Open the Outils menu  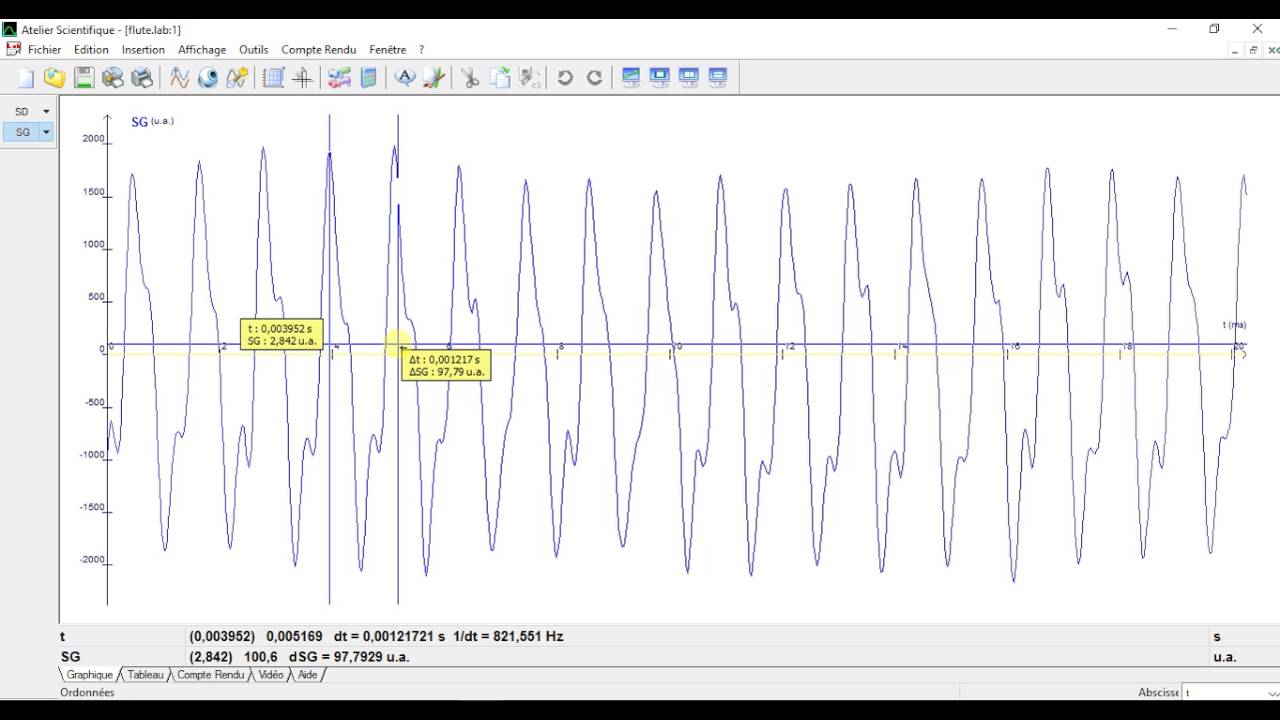(x=254, y=49)
